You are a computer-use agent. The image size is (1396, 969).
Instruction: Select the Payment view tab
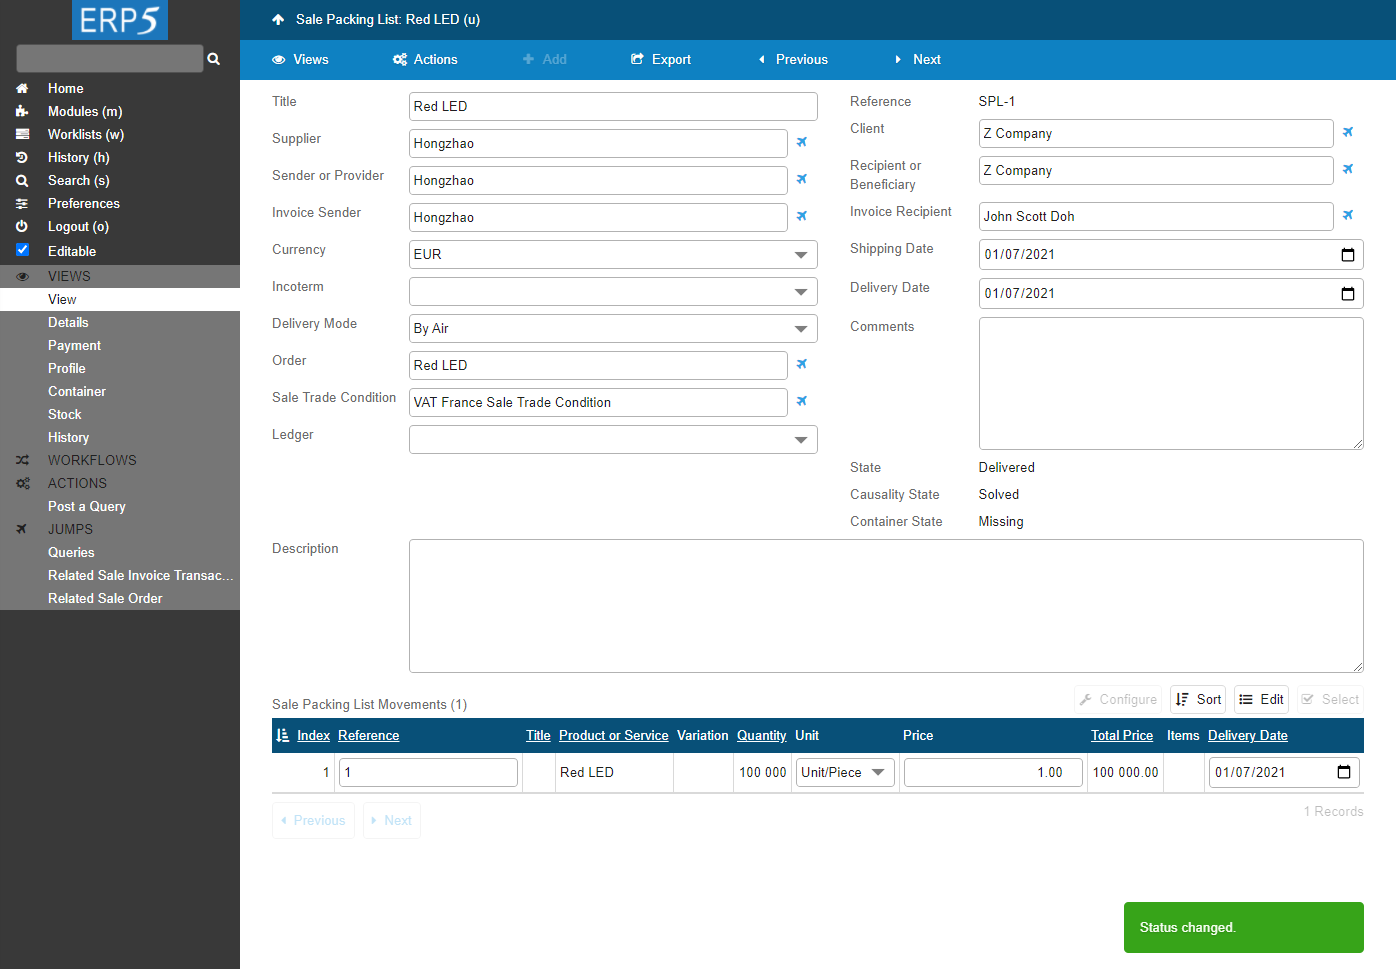(74, 345)
